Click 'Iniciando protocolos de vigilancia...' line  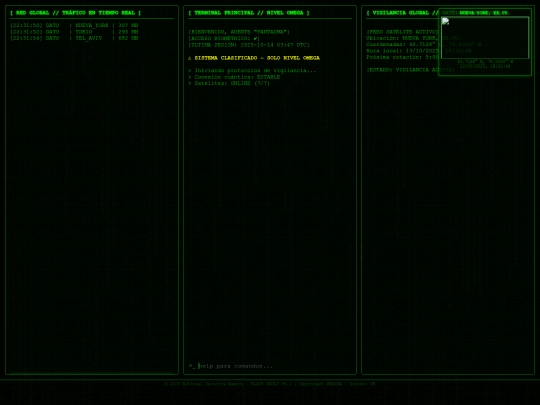(x=252, y=71)
